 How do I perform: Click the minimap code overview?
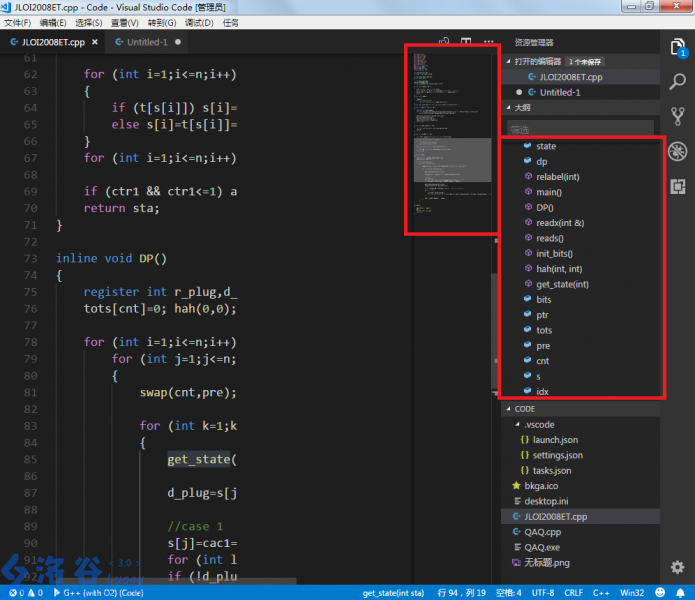pyautogui.click(x=452, y=135)
